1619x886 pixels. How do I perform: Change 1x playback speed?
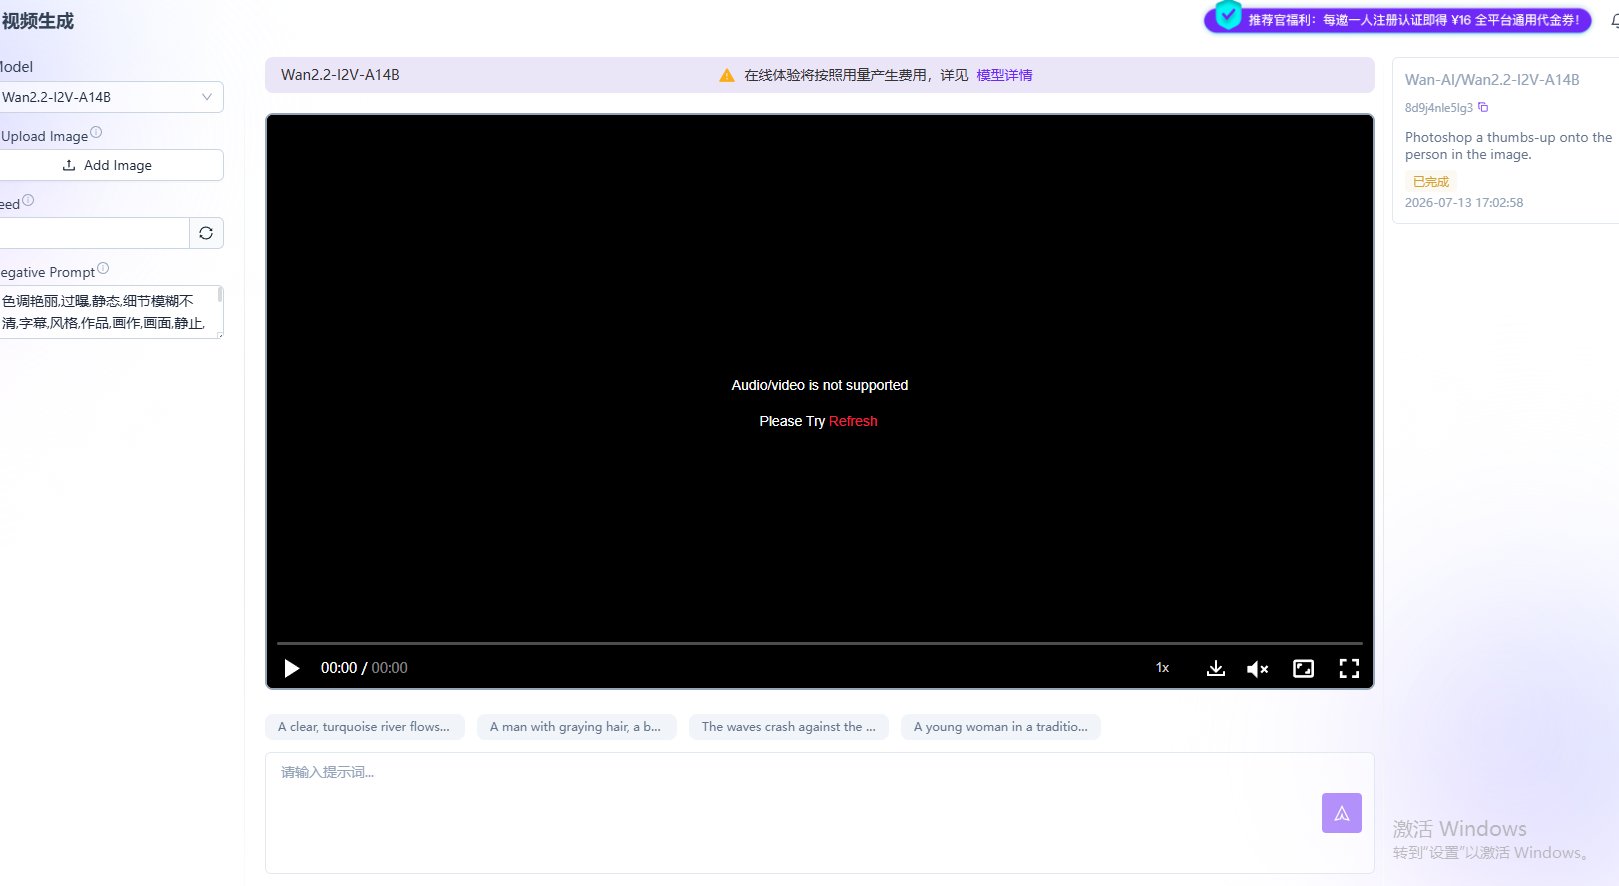click(1162, 668)
